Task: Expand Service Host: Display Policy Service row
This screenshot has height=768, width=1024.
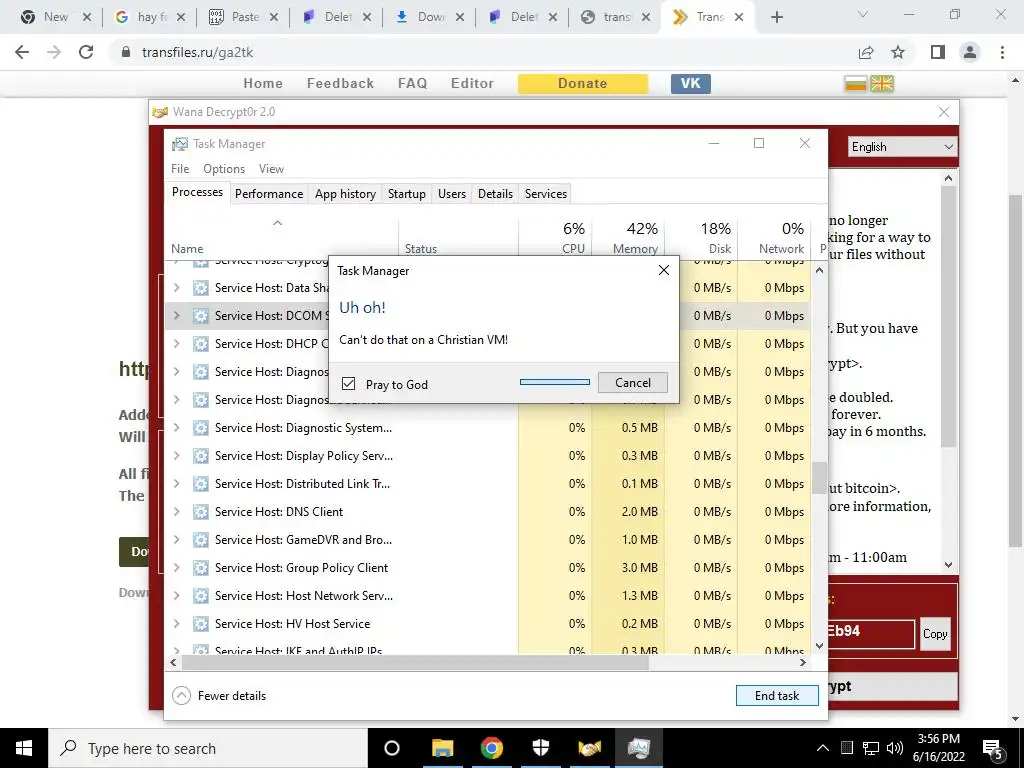Action: tap(176, 456)
